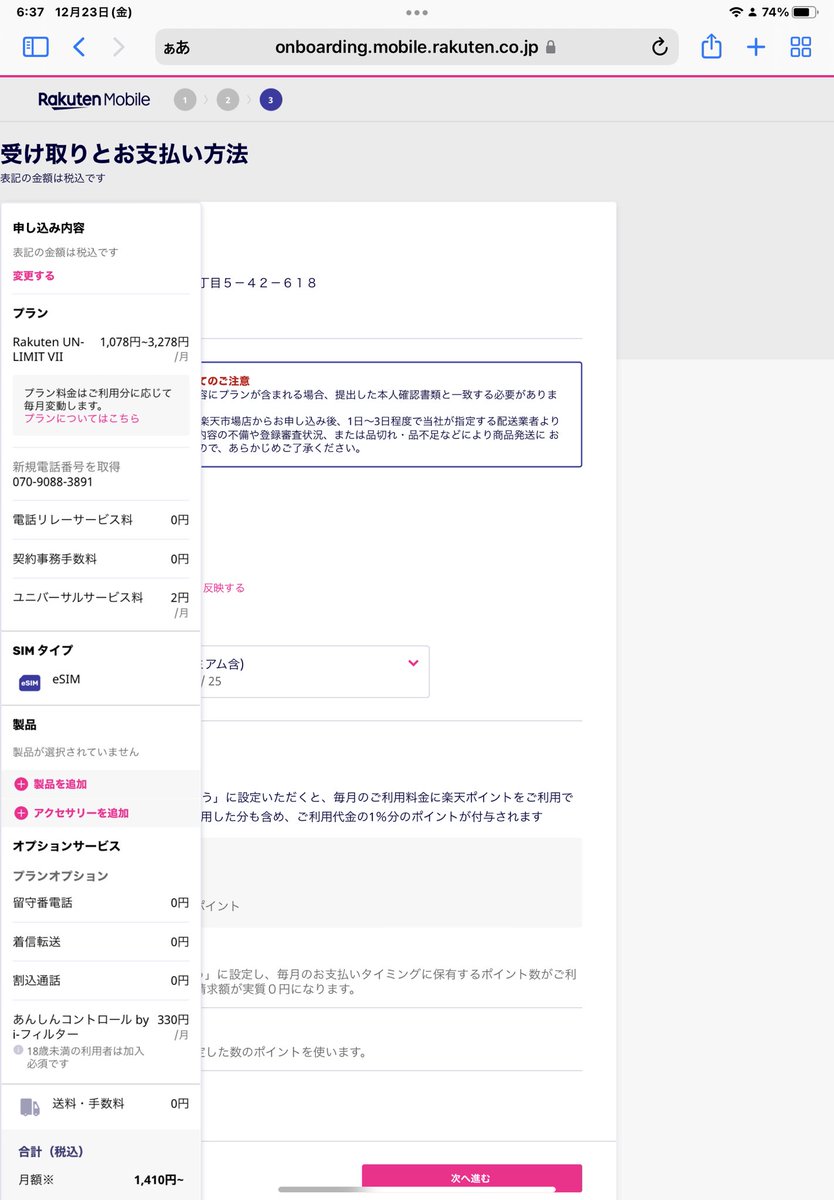This screenshot has width=834, height=1200.
Task: Click the 月額 total 1,410円~
Action: pyautogui.click(x=159, y=1180)
